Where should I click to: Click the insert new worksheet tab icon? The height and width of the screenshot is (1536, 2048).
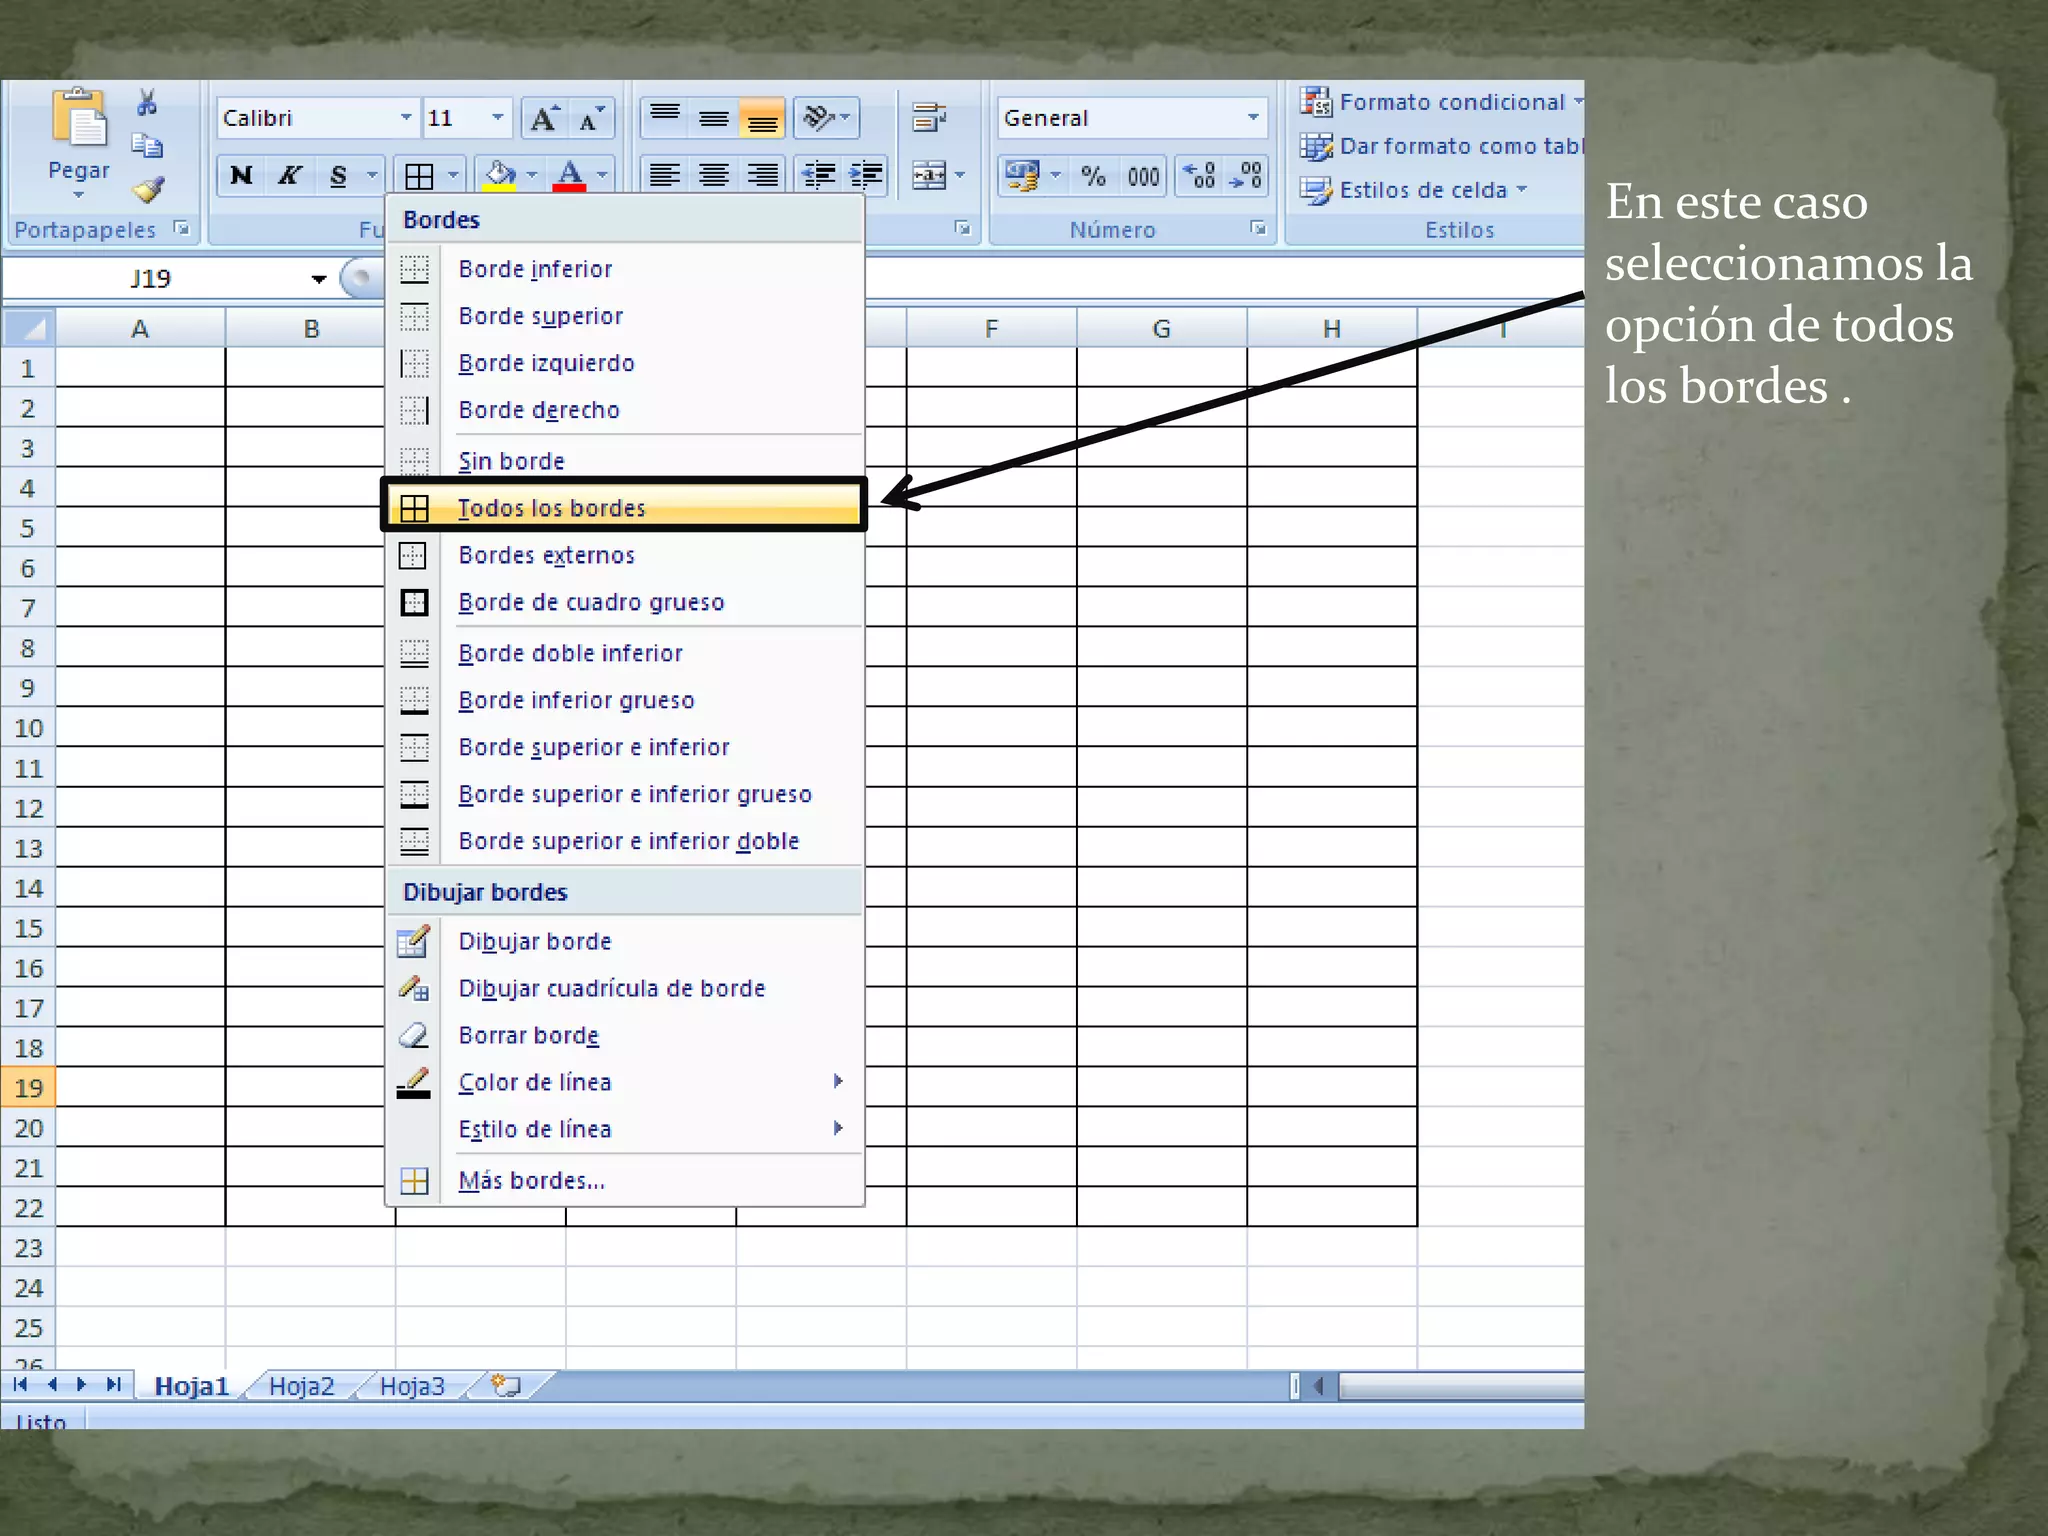(x=507, y=1385)
